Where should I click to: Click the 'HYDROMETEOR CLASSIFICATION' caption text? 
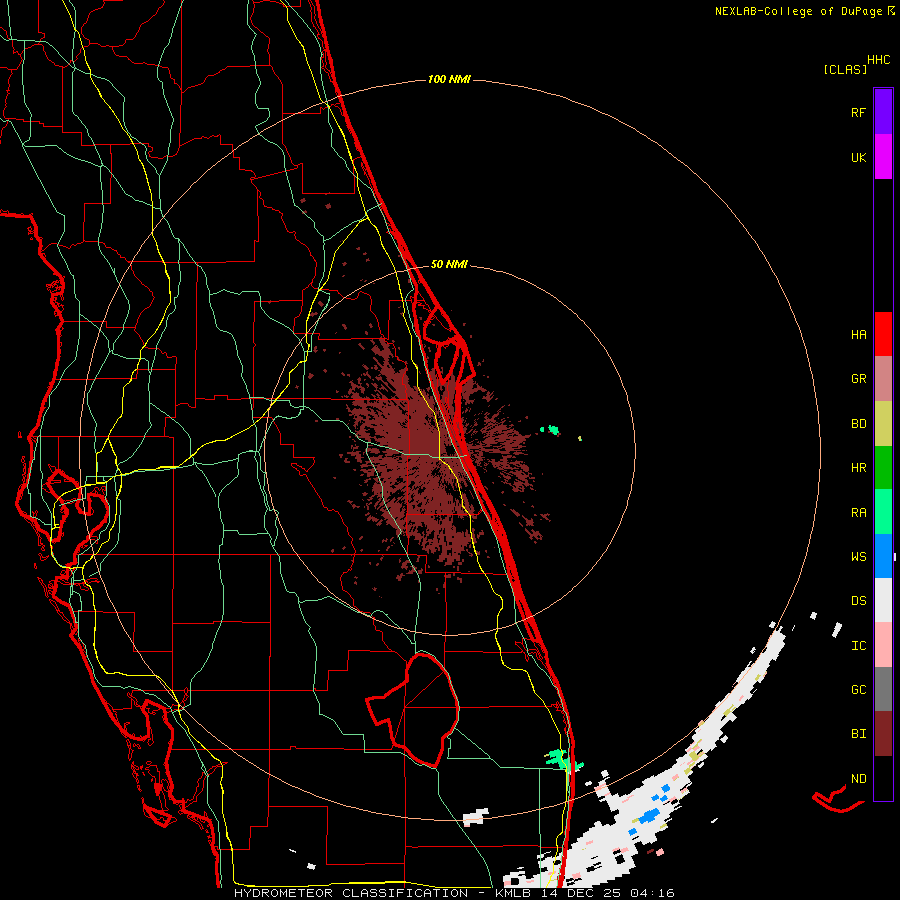tap(351, 893)
